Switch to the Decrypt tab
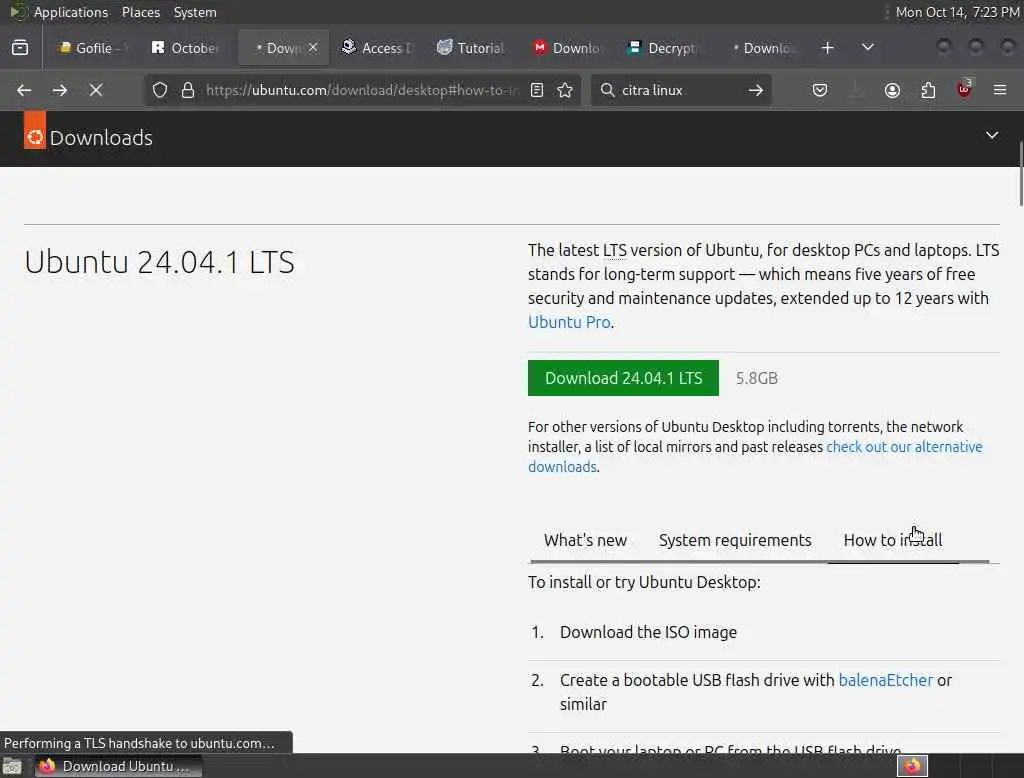The image size is (1024, 778). [x=664, y=48]
